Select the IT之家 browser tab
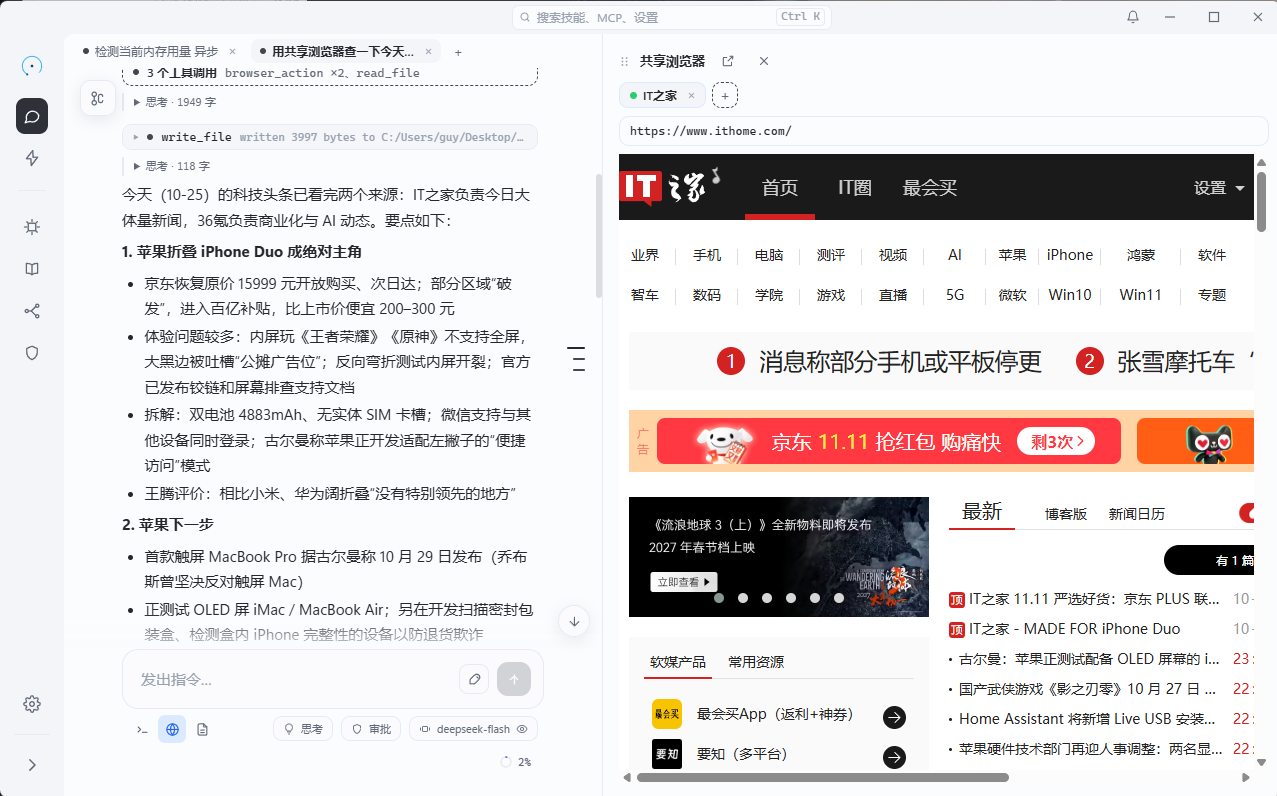Screen dimensions: 1277x796 tap(662, 96)
